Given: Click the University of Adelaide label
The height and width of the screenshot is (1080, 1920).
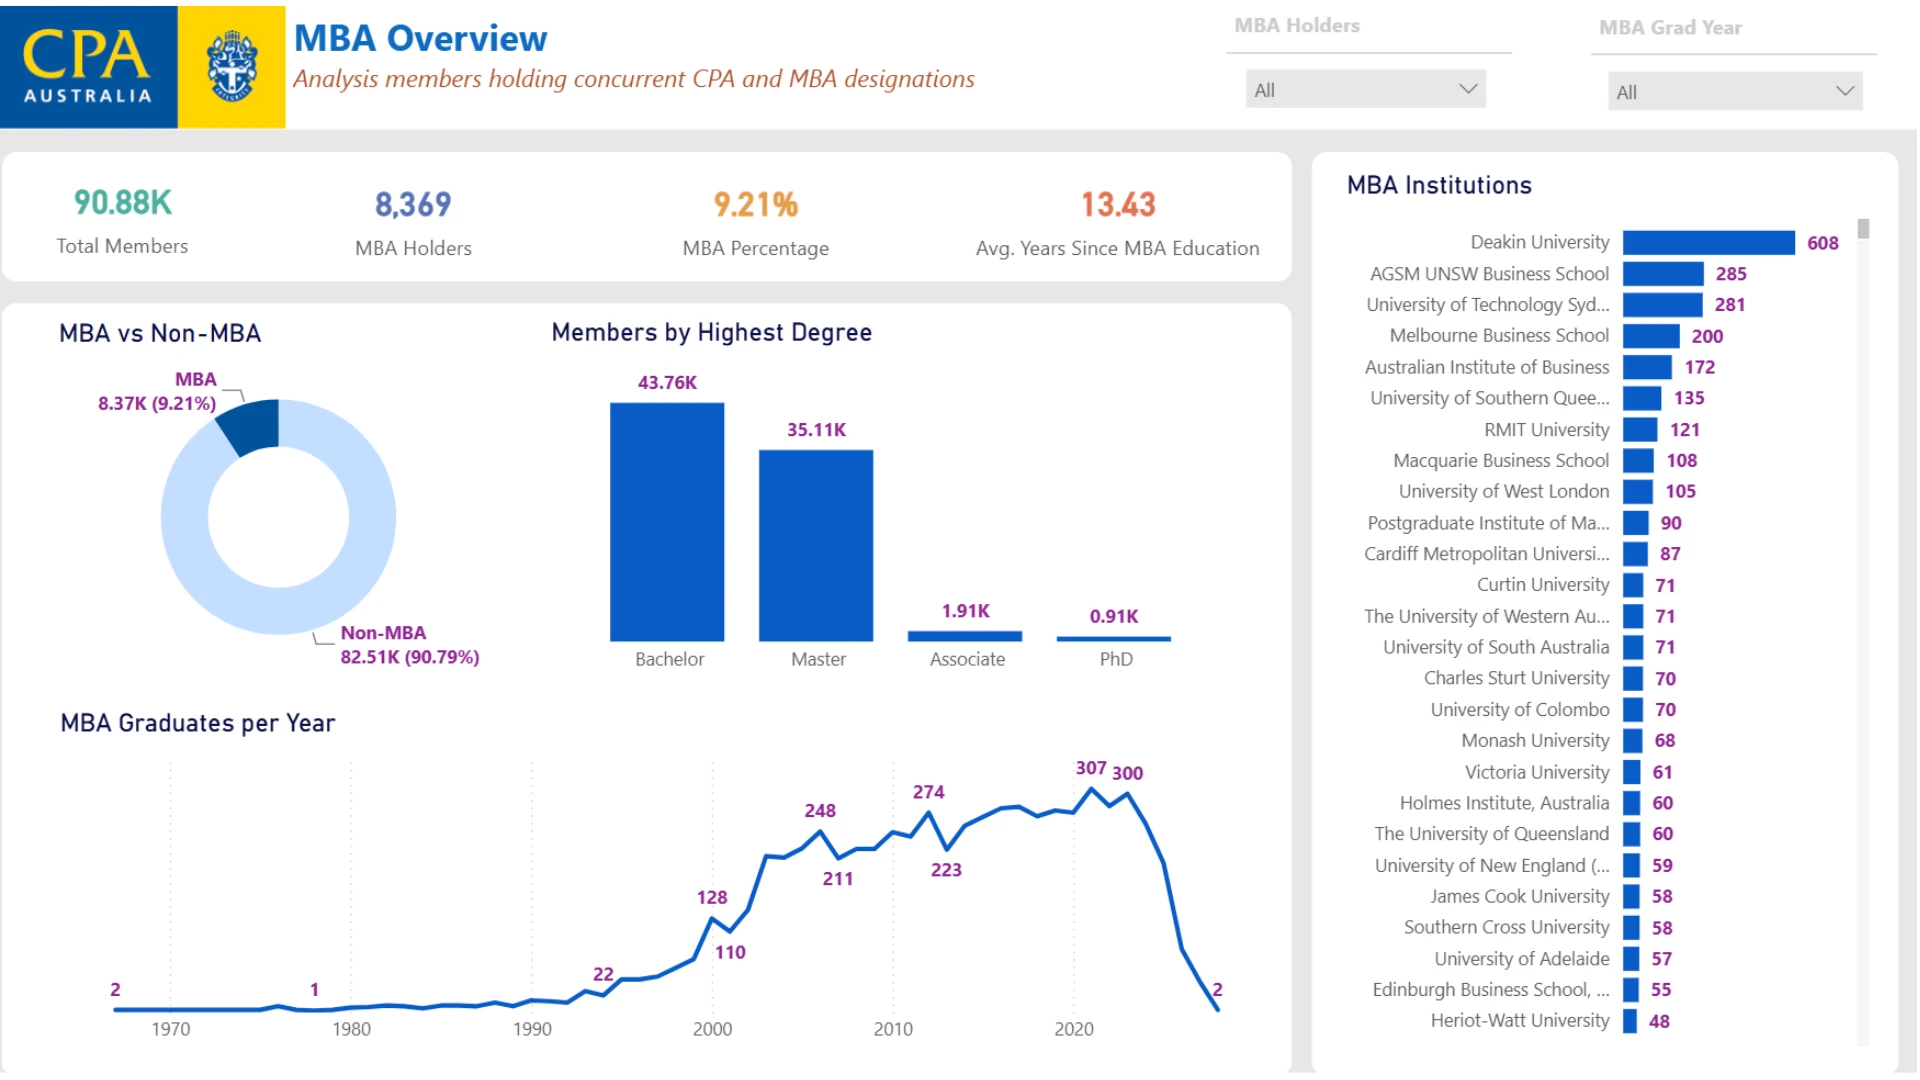Looking at the screenshot, I should [1522, 958].
